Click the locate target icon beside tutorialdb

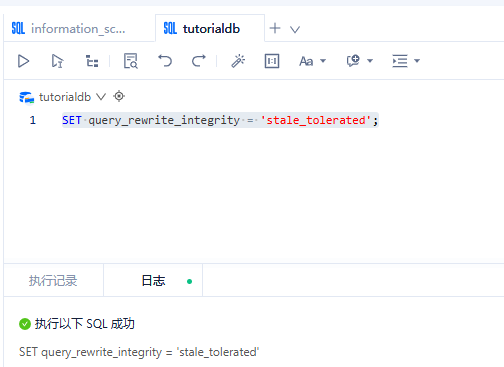(119, 96)
